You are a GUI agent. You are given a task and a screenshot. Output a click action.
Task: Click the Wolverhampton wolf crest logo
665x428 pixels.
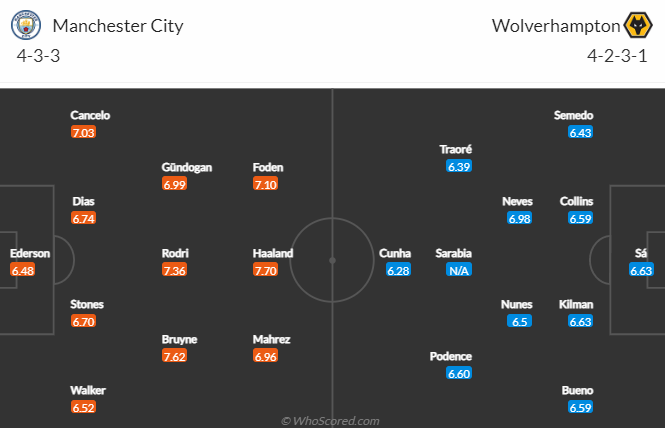(638, 25)
